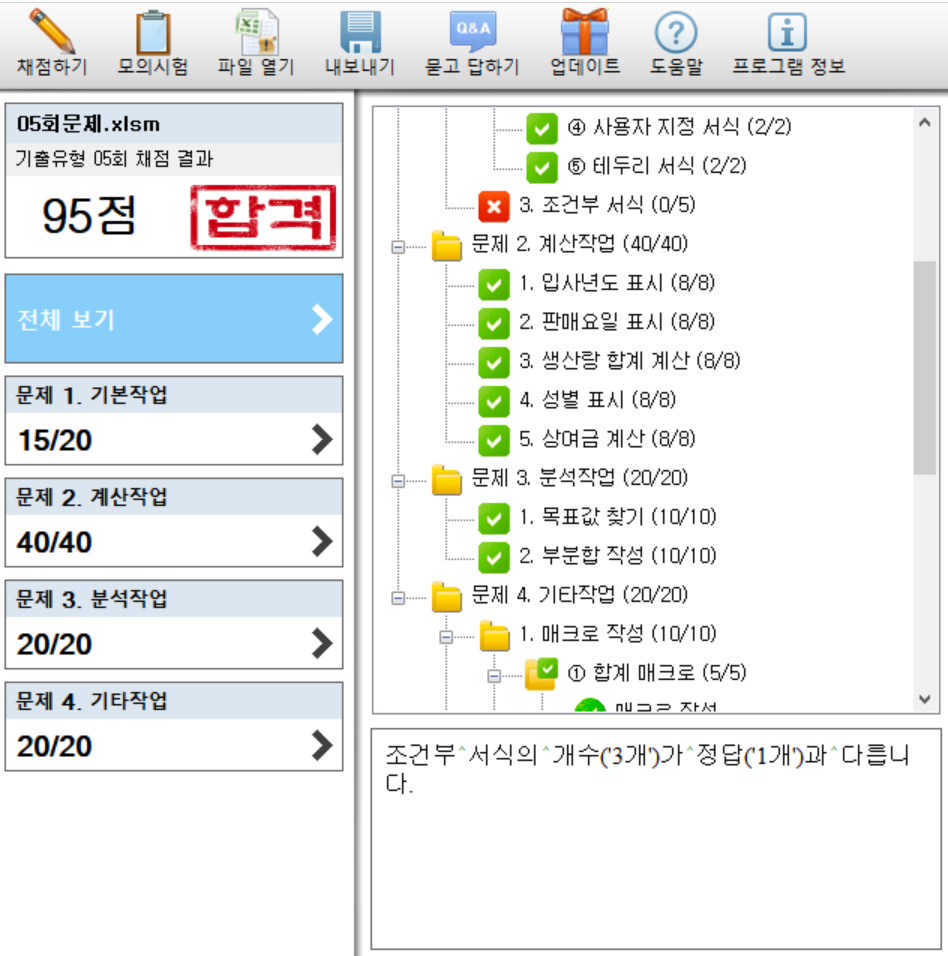Click the 업데이트 gift box icon
This screenshot has height=956, width=948.
pyautogui.click(x=585, y=31)
